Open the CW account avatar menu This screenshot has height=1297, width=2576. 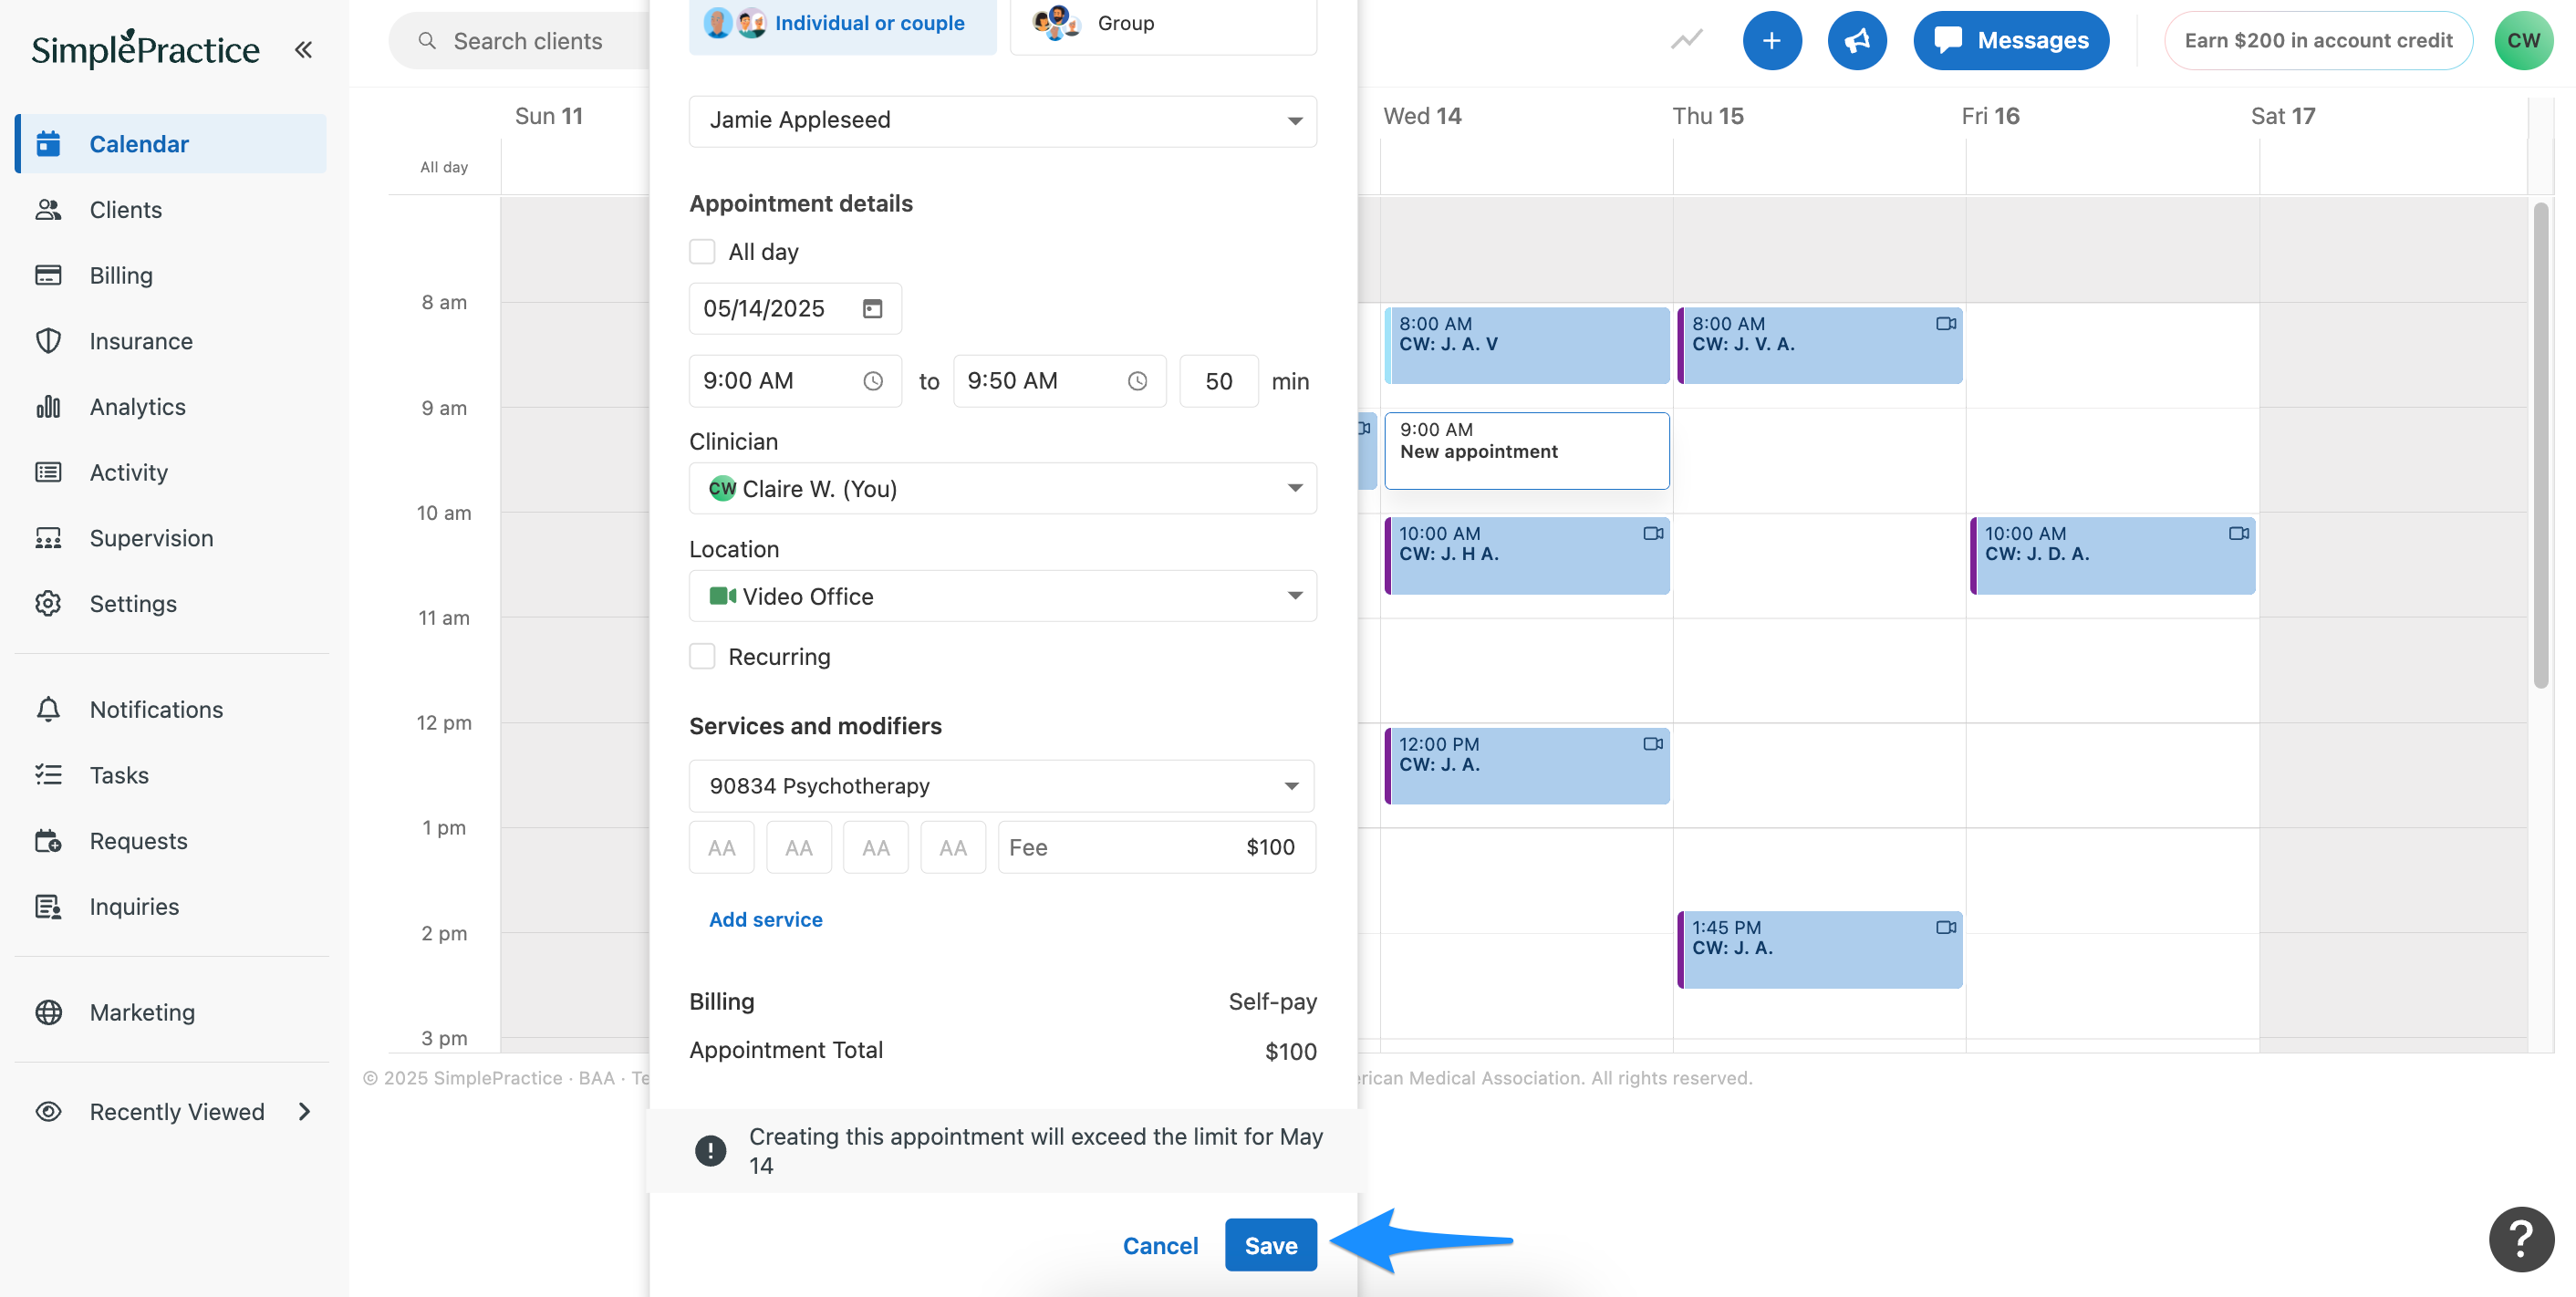[x=2523, y=40]
